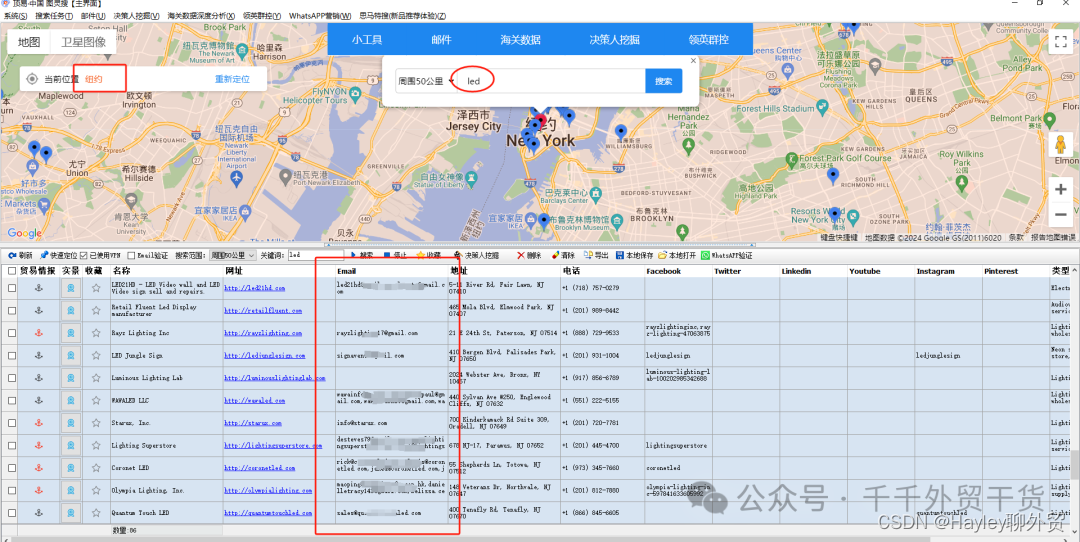
Task: Select the Street View pegman on map
Action: 1059,145
